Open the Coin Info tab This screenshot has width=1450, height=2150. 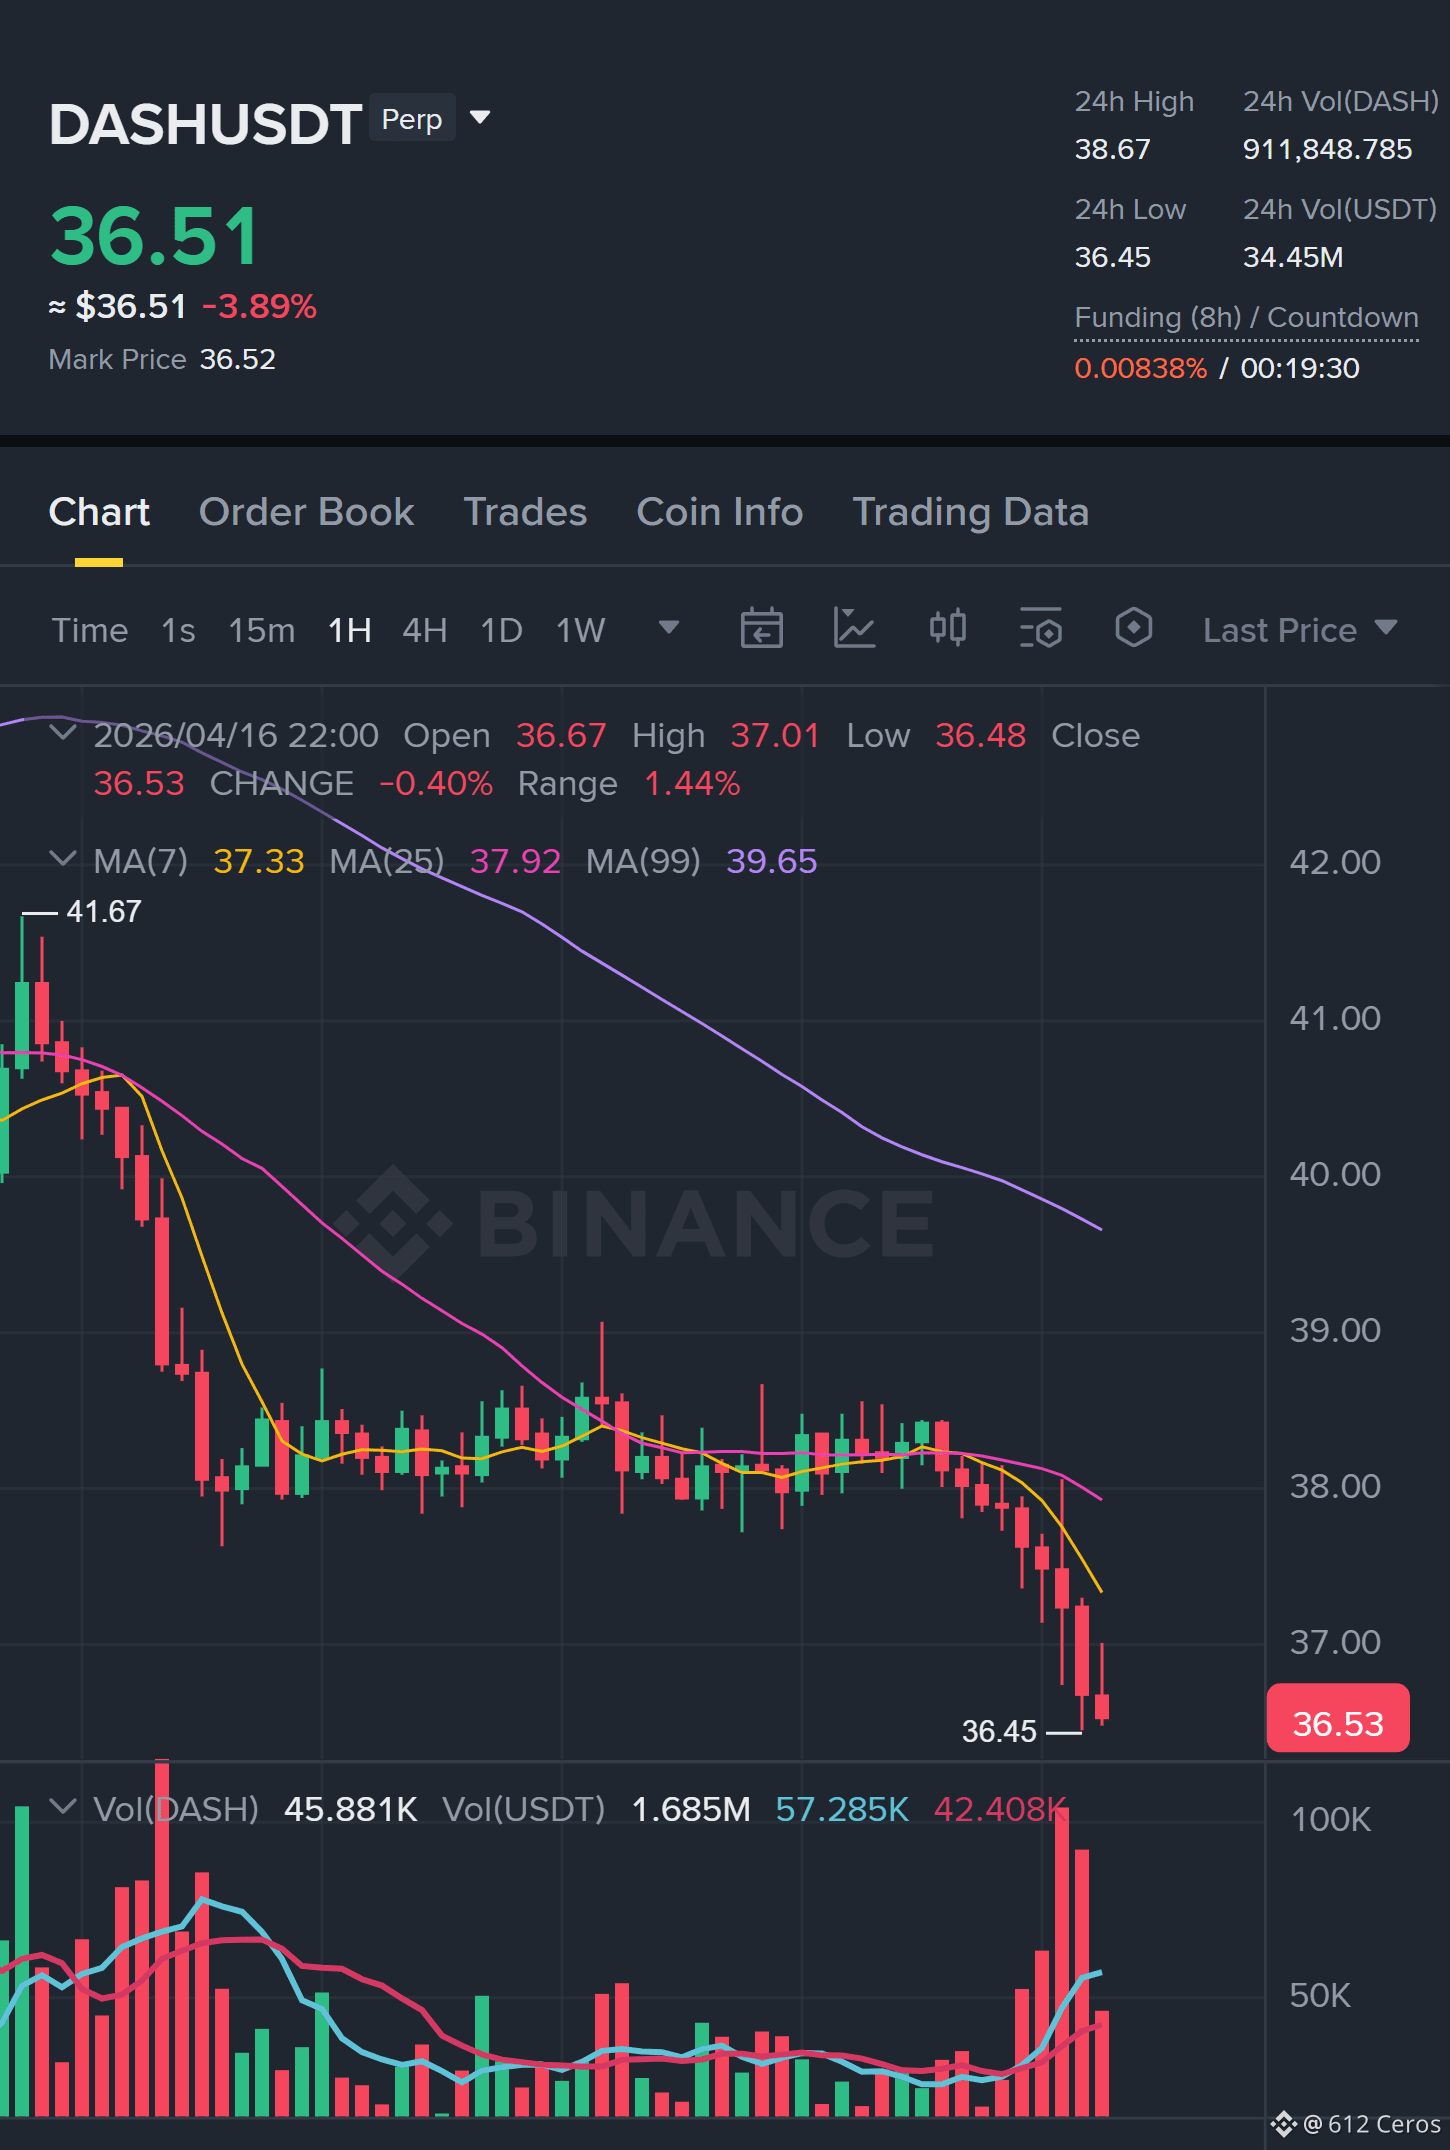point(720,512)
